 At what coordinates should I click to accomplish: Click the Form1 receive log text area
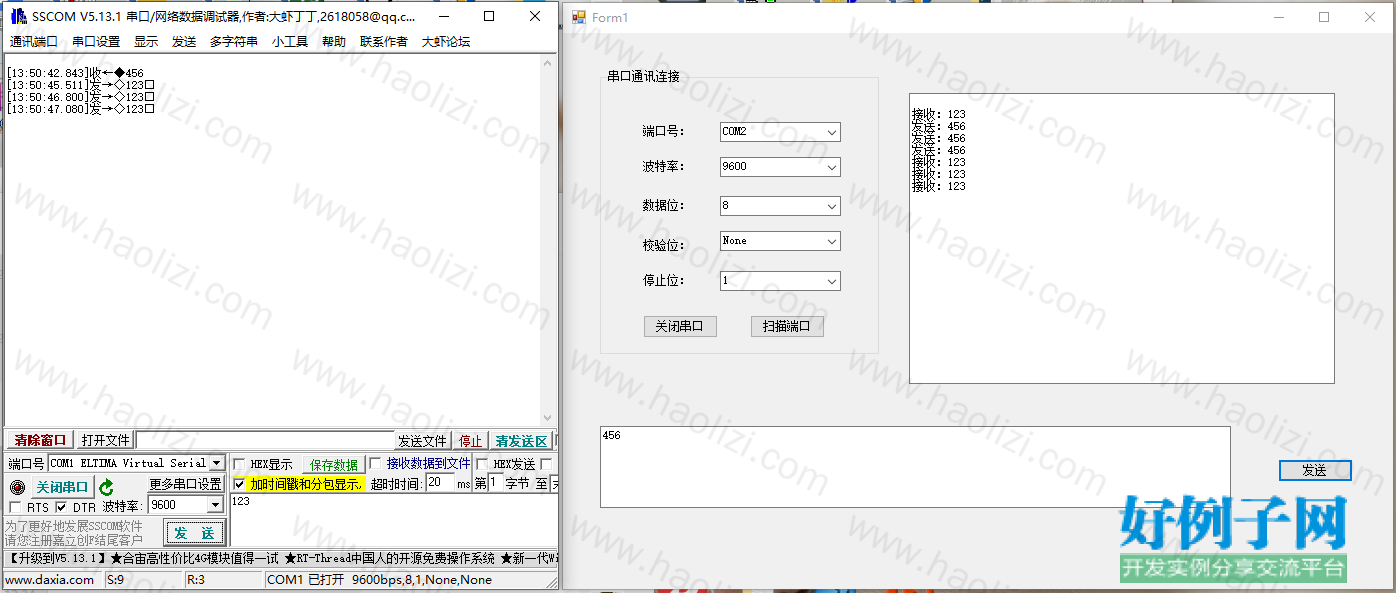tap(1122, 238)
